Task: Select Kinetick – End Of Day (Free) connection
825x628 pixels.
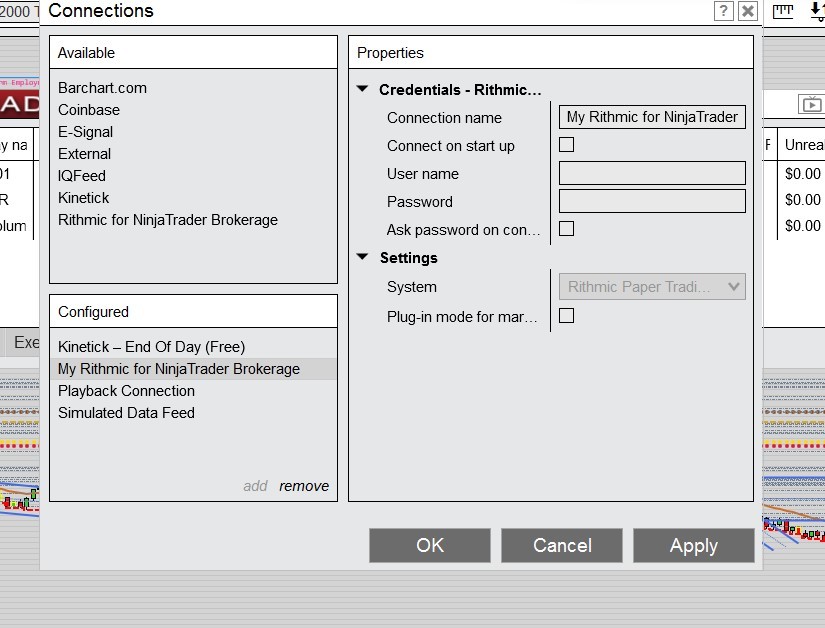Action: tap(193, 347)
